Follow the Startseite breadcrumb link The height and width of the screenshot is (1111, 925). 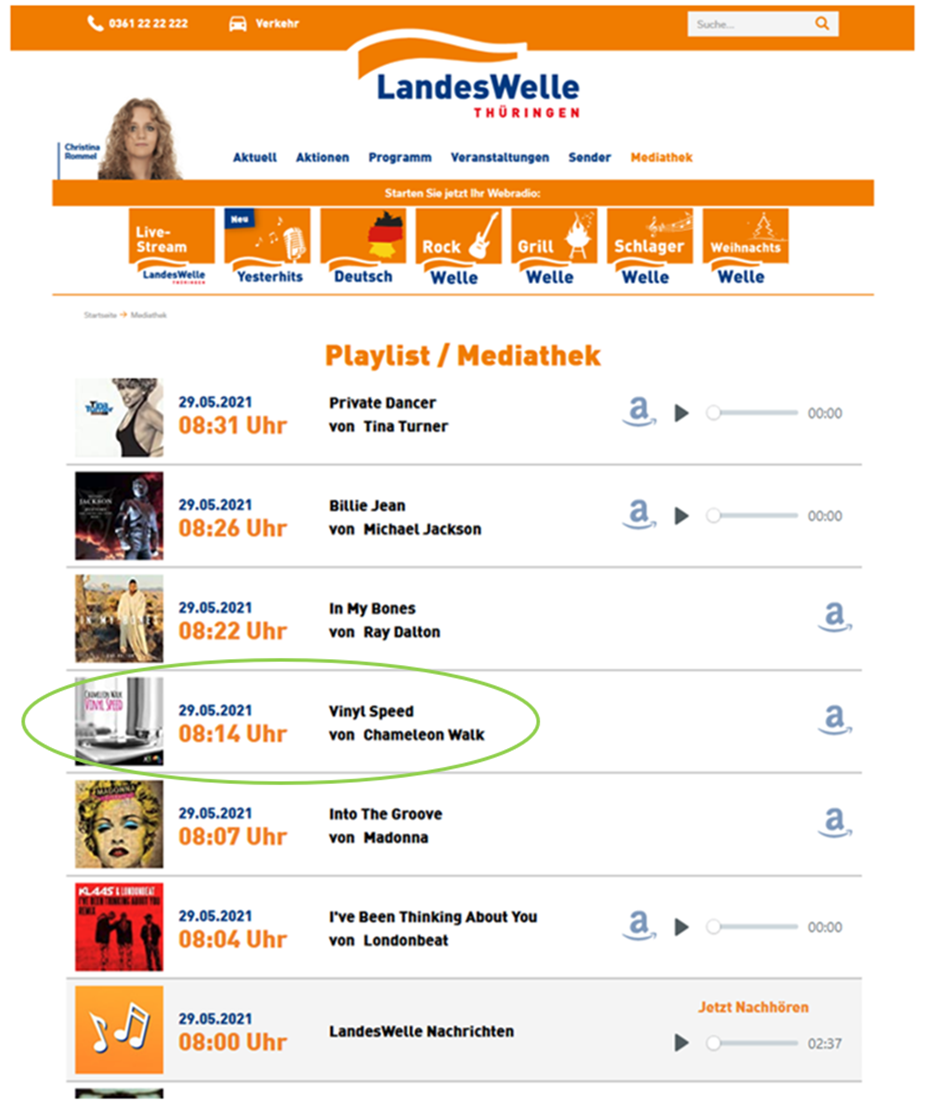(x=100, y=315)
